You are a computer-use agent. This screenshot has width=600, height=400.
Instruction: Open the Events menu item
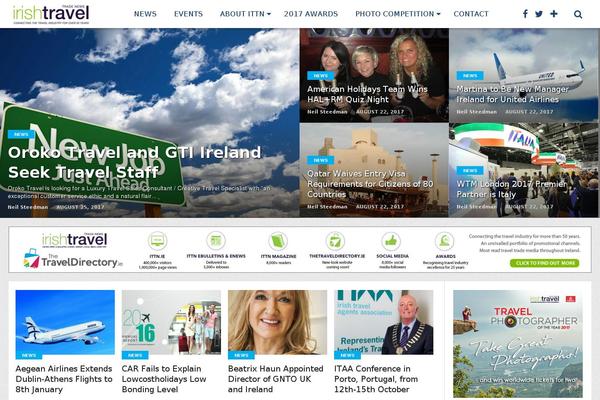click(188, 14)
